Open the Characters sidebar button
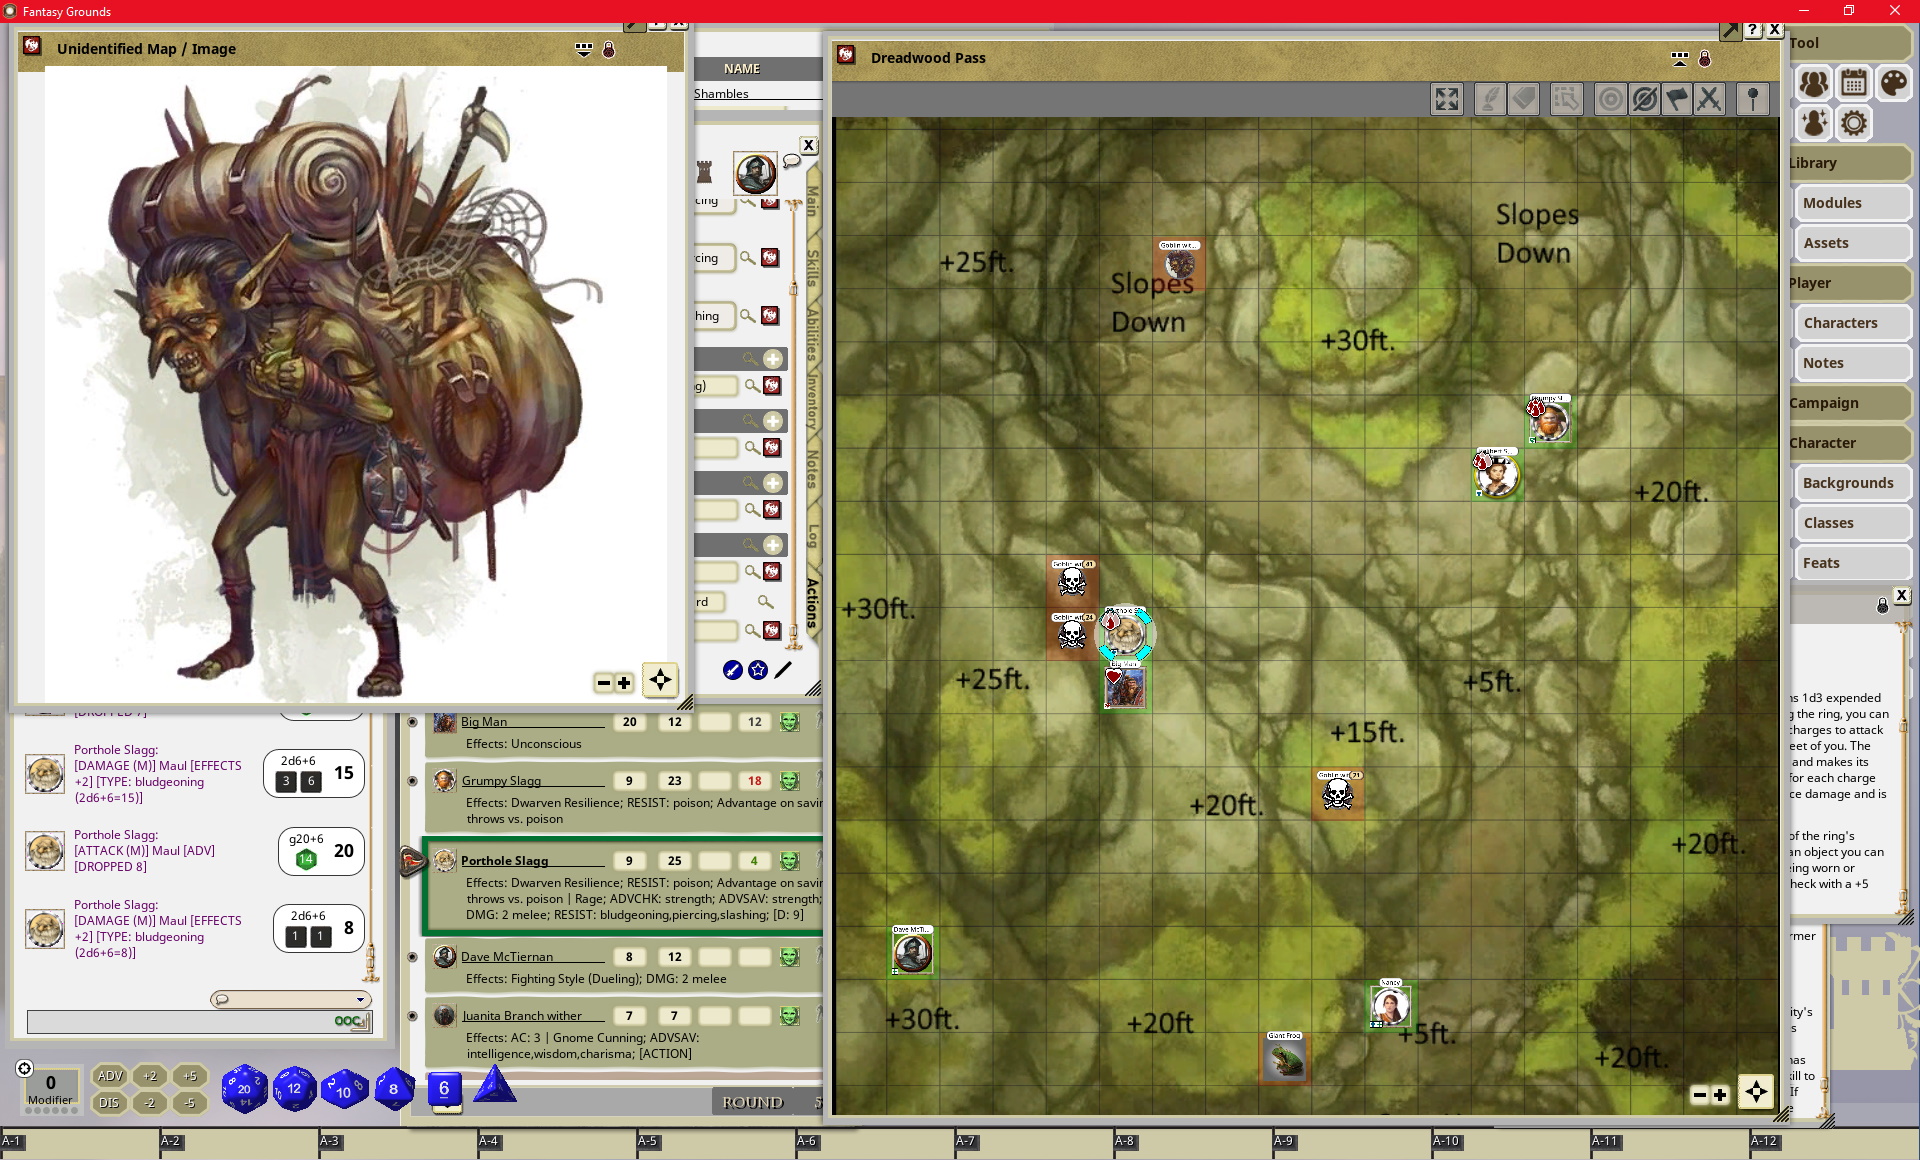Viewport: 1920px width, 1160px height. tap(1852, 323)
